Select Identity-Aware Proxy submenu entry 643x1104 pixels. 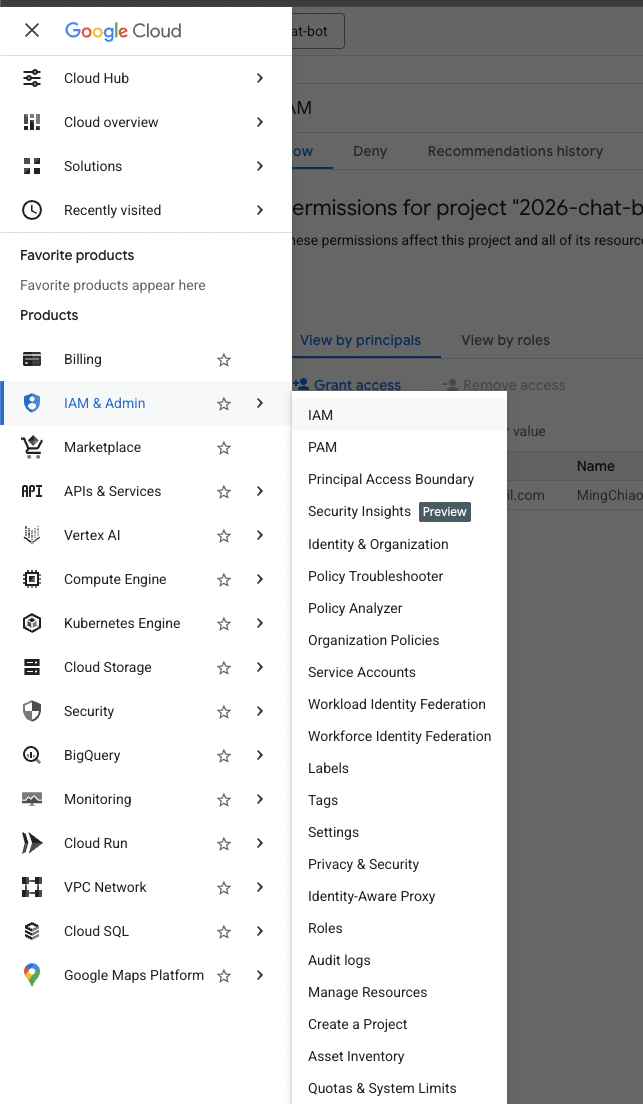pyautogui.click(x=399, y=896)
